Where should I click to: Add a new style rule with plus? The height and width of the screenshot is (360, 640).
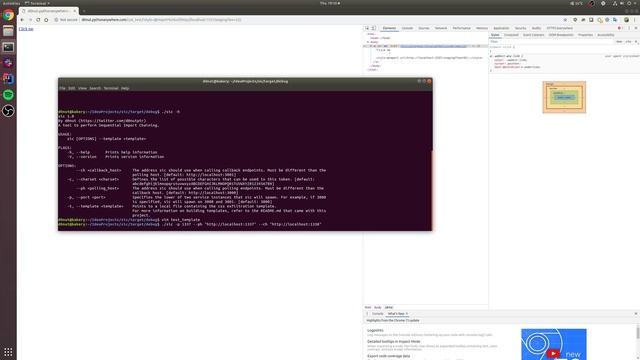(636, 42)
